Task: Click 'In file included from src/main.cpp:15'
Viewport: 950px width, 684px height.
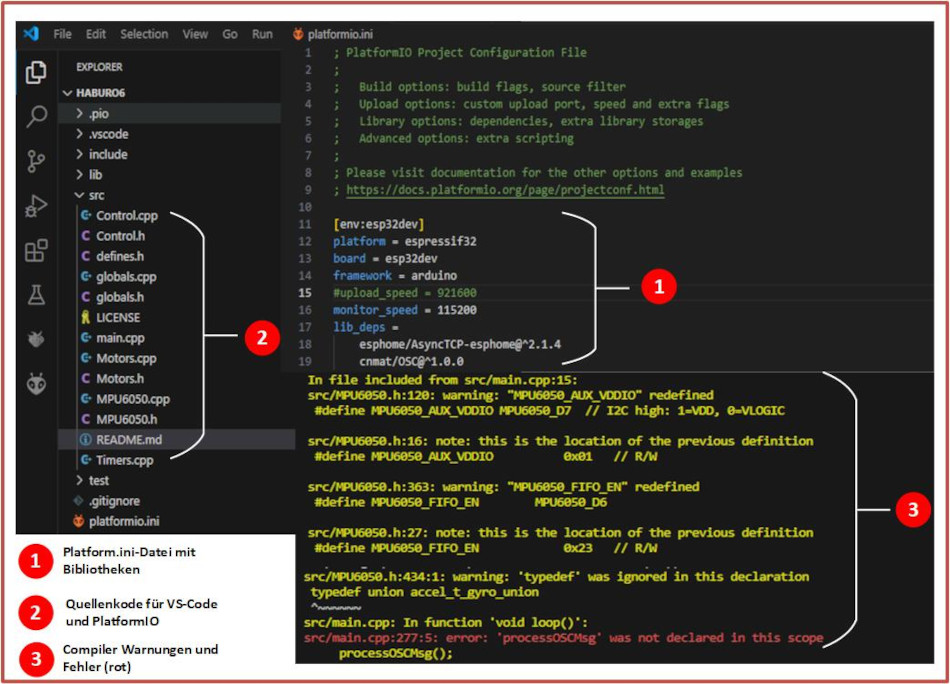Action: point(442,380)
